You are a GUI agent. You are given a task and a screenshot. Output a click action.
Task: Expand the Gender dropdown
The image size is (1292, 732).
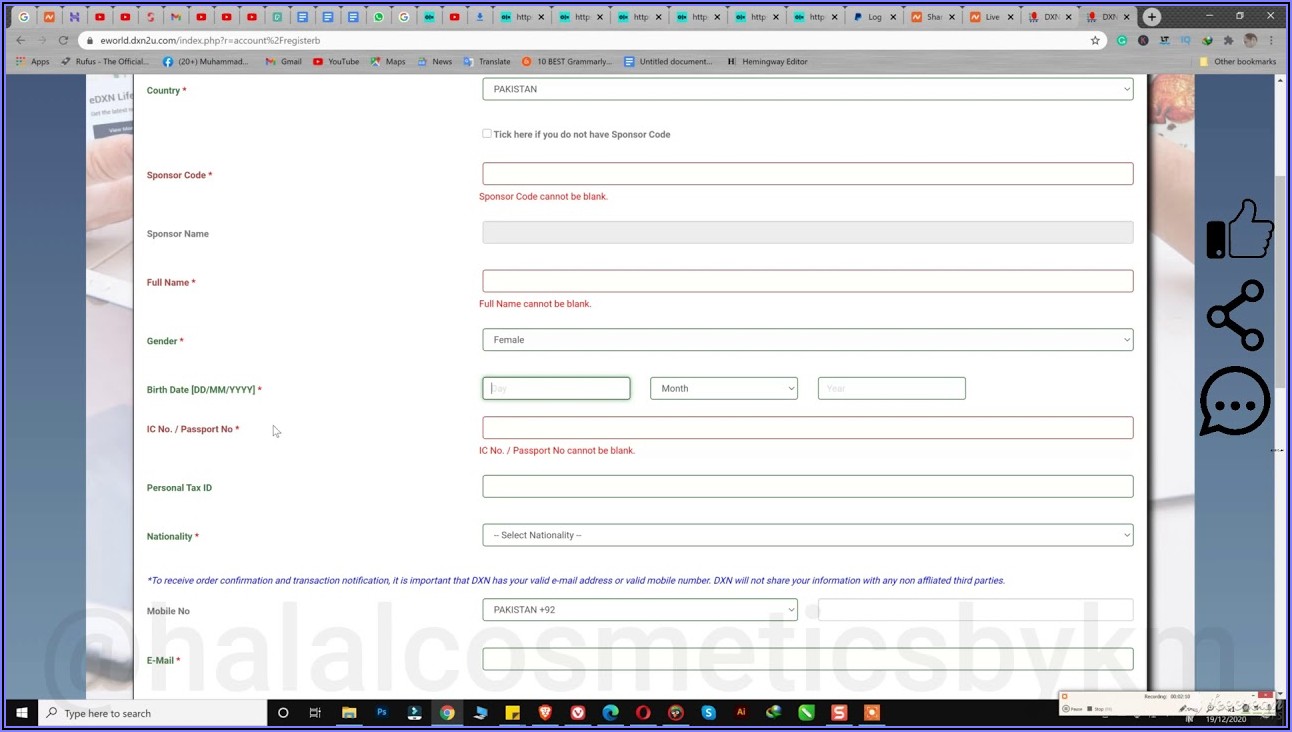coord(807,340)
